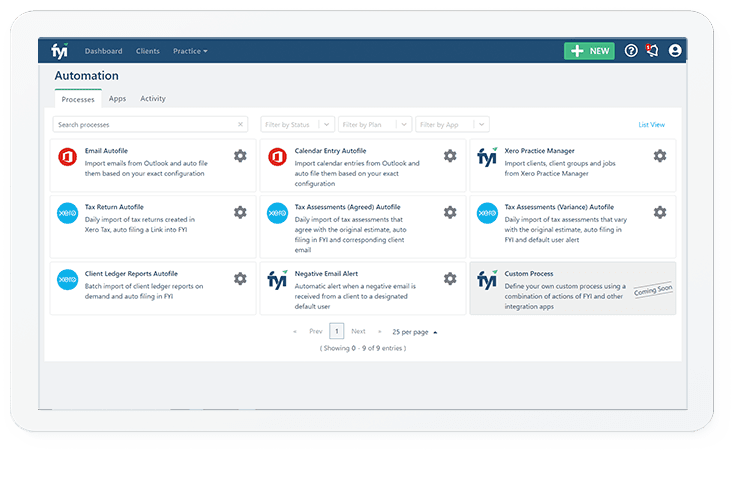Viewport: 733px width, 492px height.
Task: Open the Practice menu dropdown
Action: click(x=190, y=51)
